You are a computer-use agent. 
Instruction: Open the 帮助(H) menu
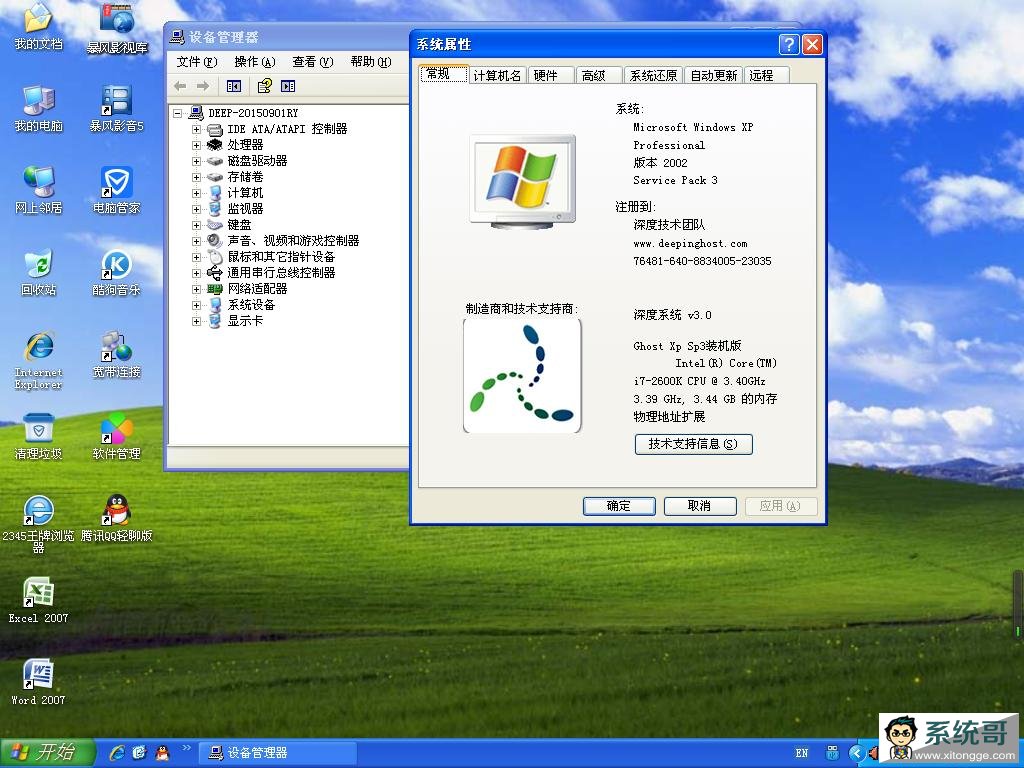(371, 62)
